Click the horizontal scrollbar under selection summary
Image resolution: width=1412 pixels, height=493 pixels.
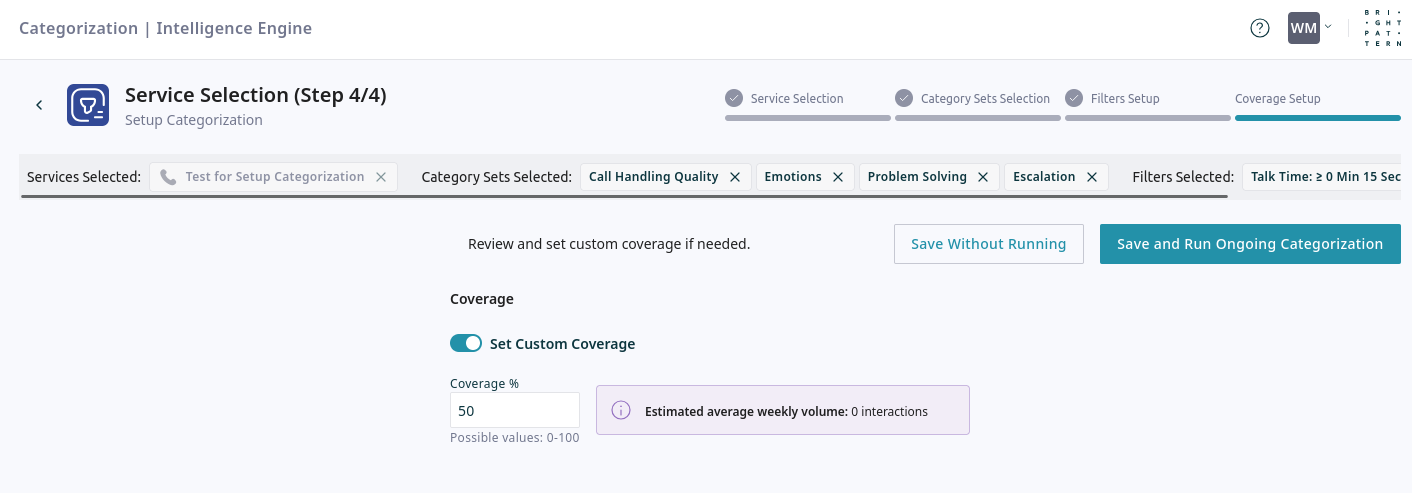pos(623,197)
